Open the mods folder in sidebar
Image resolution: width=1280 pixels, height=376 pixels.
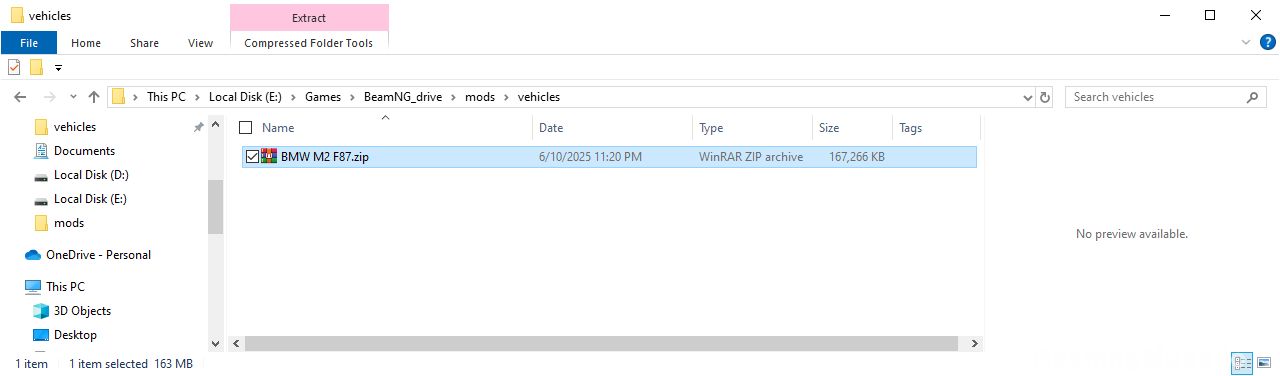[x=69, y=223]
